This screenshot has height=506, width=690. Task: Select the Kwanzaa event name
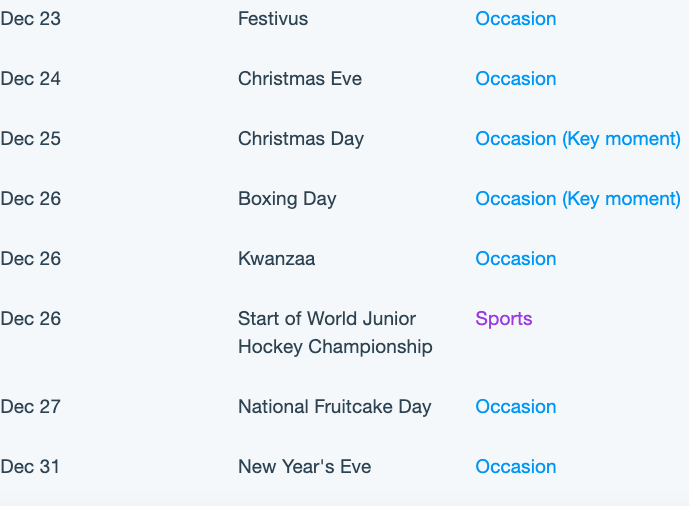point(276,259)
